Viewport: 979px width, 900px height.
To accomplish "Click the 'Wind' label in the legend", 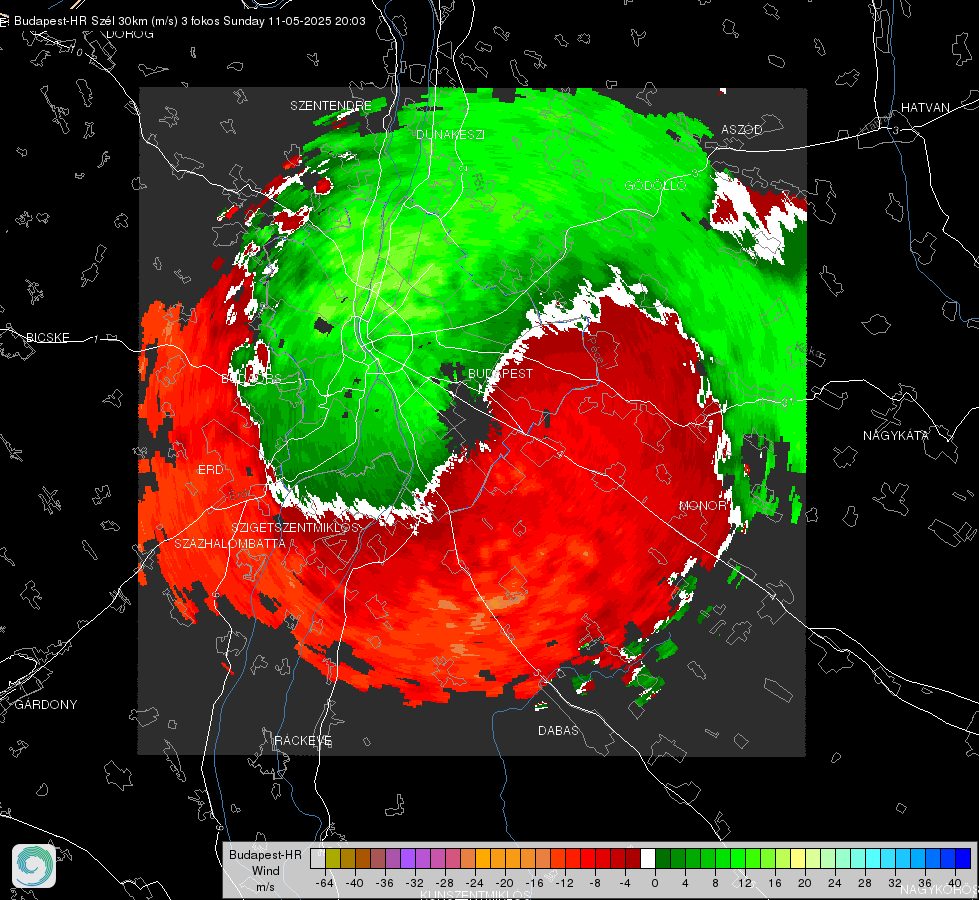I will click(x=265, y=870).
